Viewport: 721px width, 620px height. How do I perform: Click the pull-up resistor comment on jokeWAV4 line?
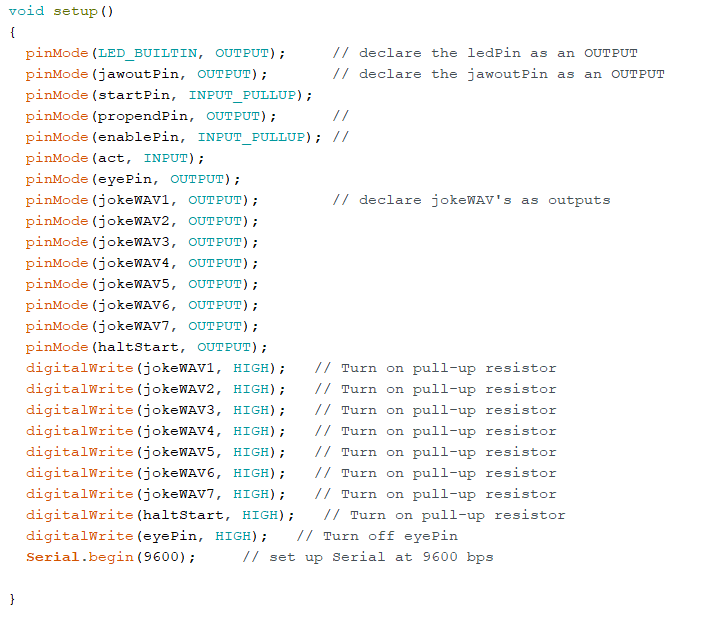[x=435, y=431]
